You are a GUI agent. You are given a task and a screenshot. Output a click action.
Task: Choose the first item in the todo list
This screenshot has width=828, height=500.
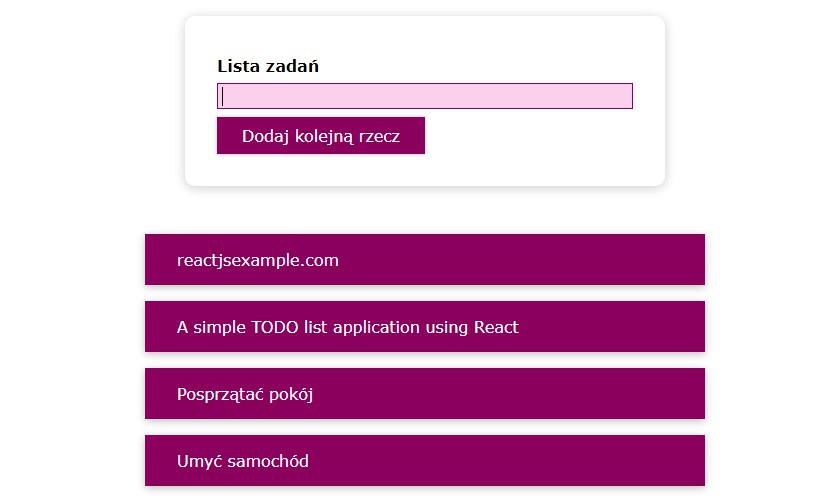pos(424,260)
